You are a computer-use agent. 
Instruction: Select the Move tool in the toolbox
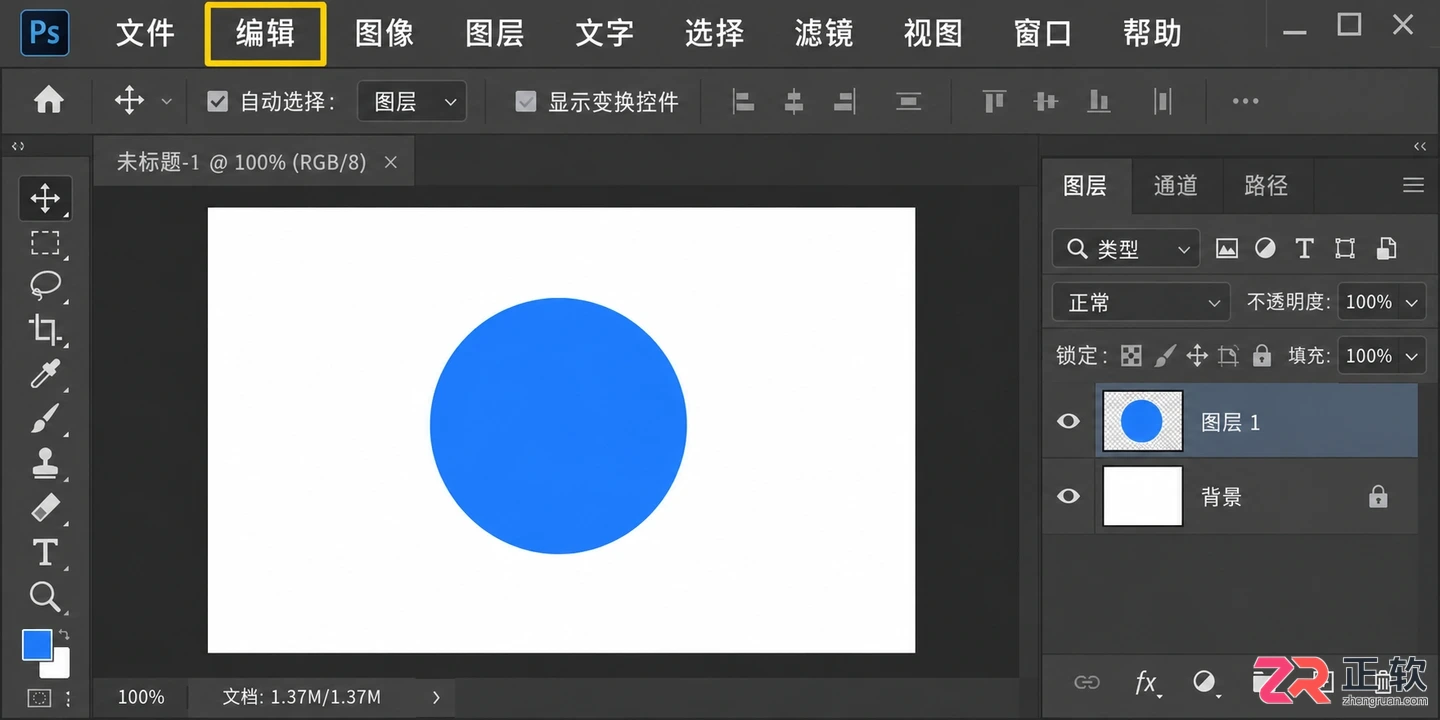tap(45, 198)
